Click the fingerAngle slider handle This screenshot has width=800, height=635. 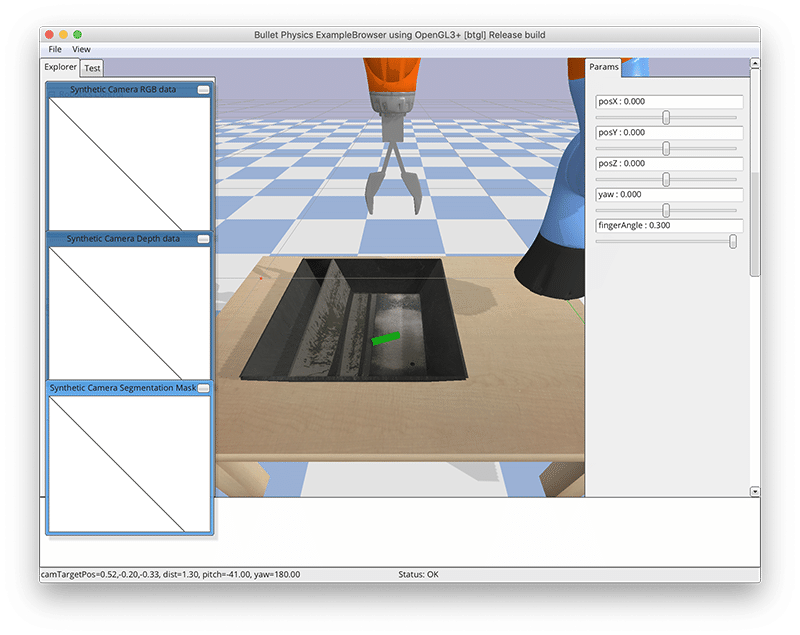pos(731,240)
